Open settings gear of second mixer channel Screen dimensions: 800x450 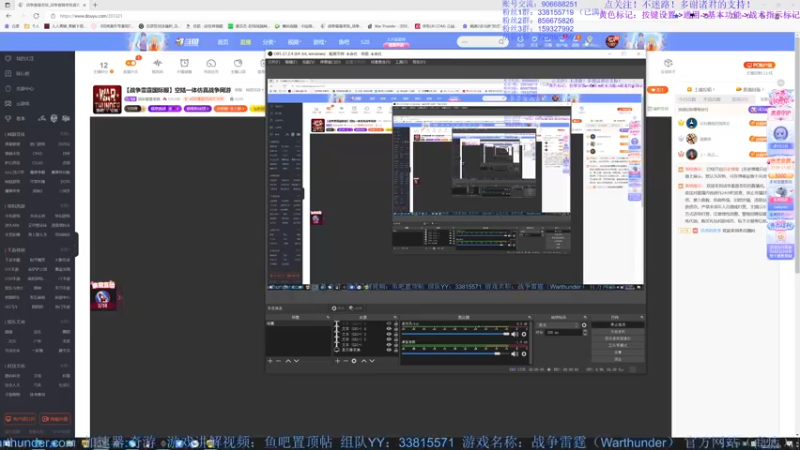point(524,354)
